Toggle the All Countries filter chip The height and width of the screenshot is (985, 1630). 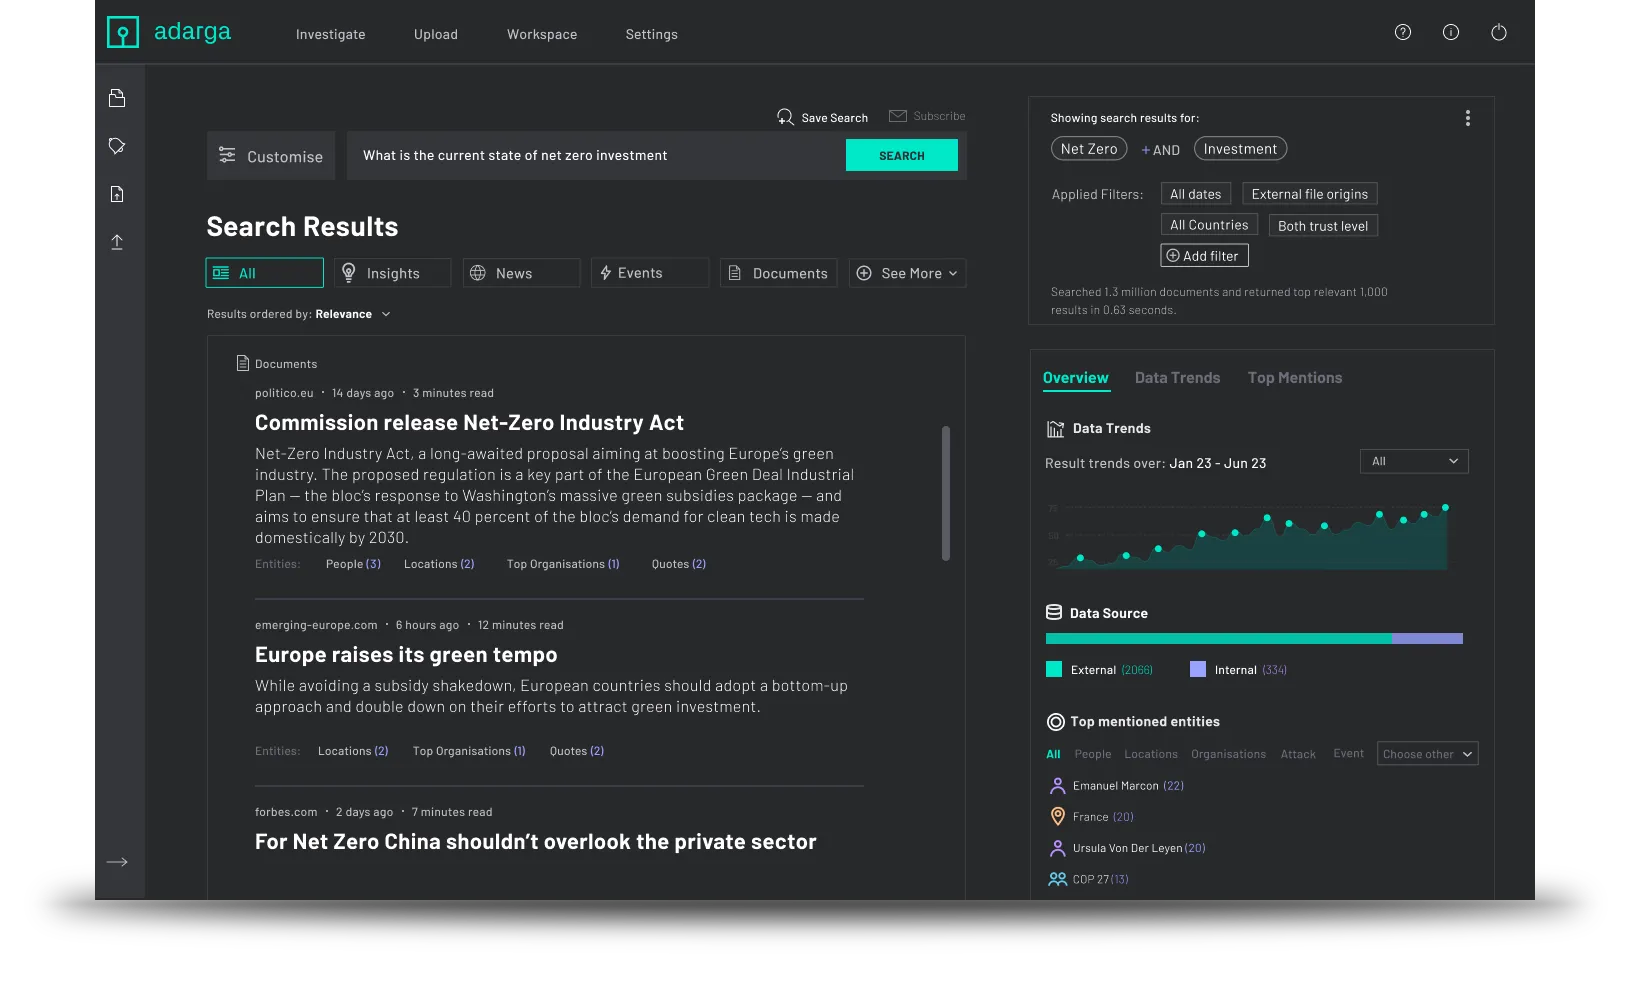tap(1209, 225)
